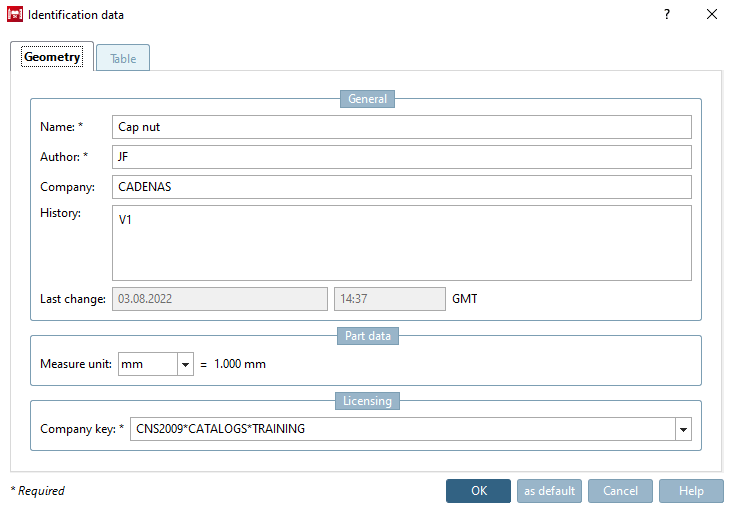Close the Identification data dialog
This screenshot has height=512, width=734.
point(712,15)
